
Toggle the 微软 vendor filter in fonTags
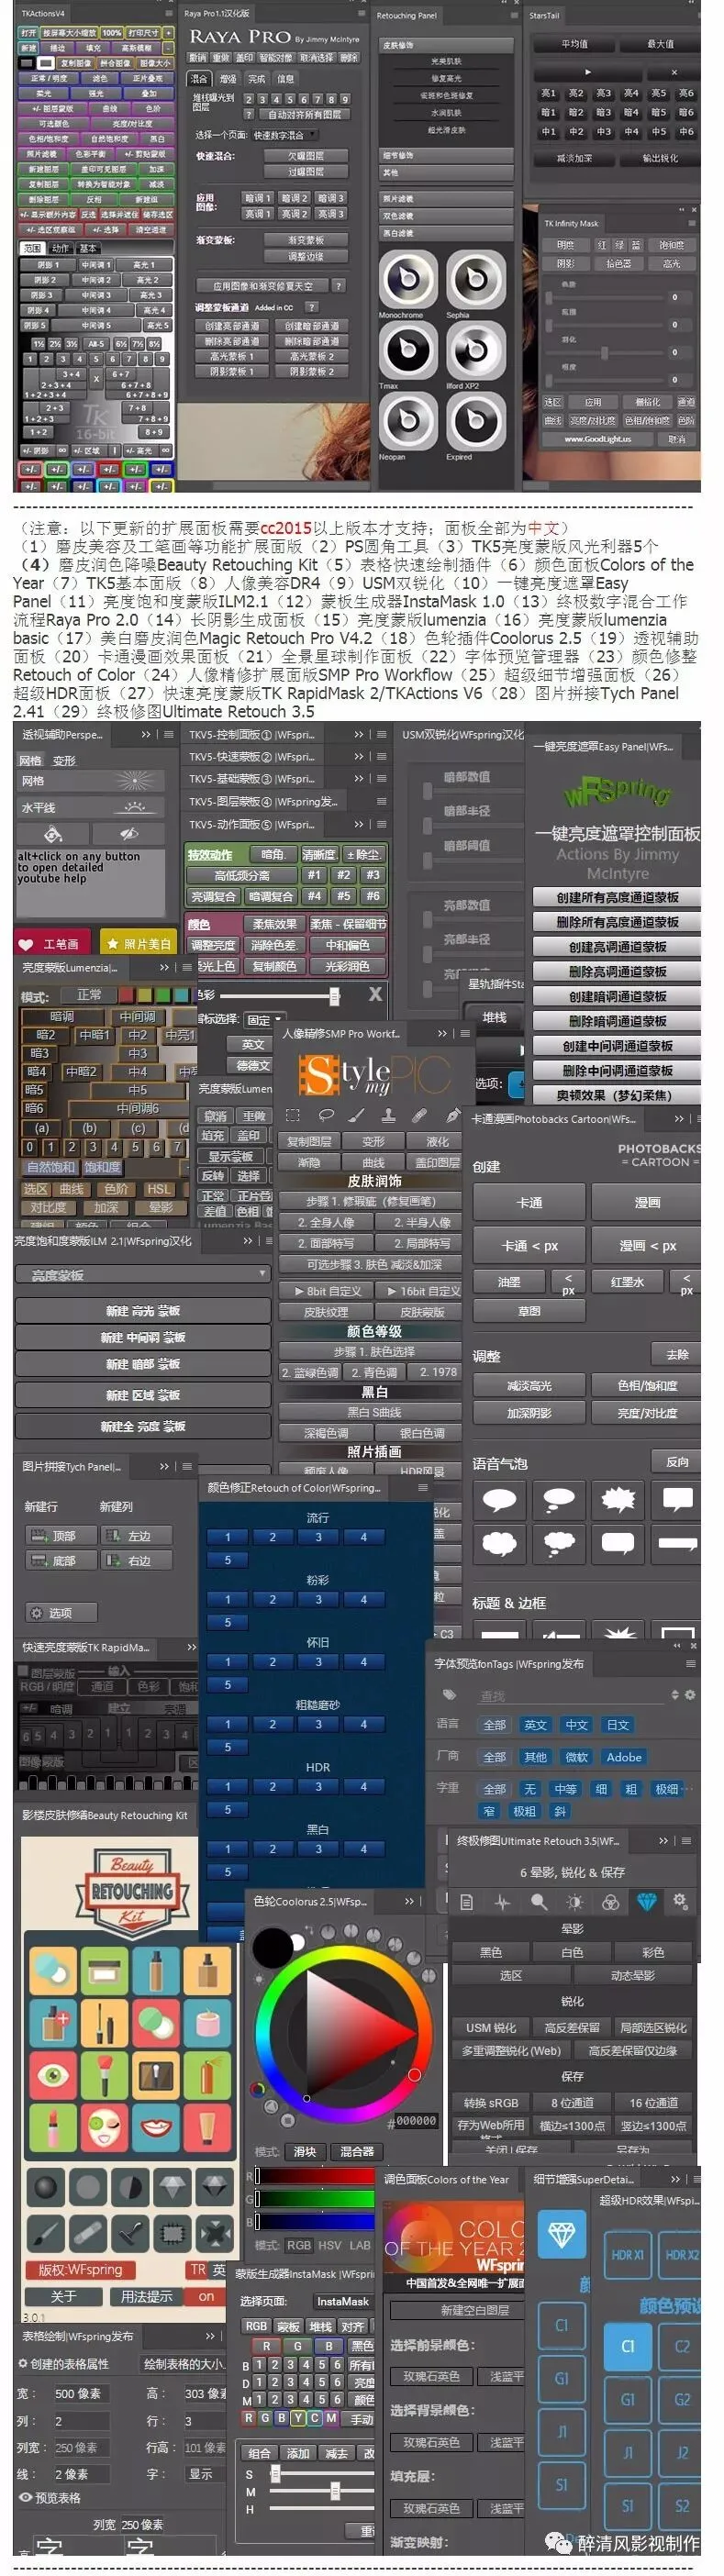[577, 1757]
